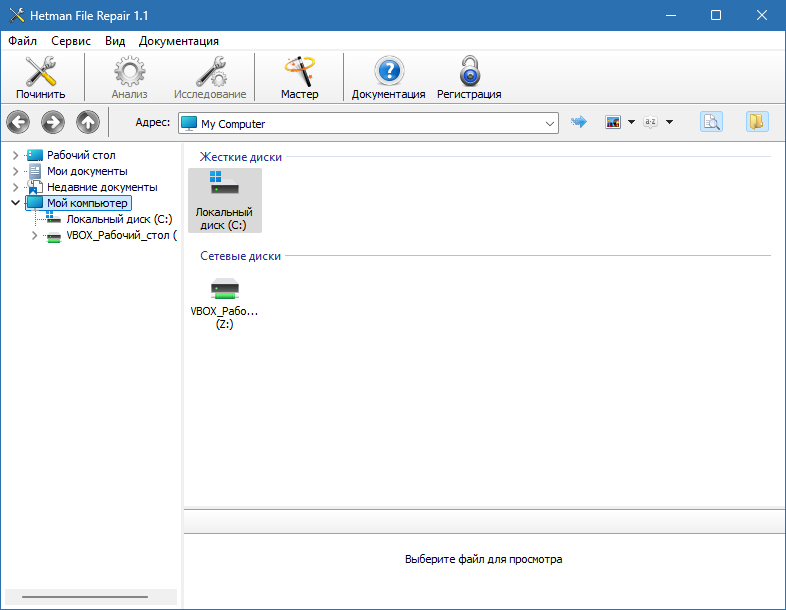Image resolution: width=786 pixels, height=610 pixels.
Task: Expand the Рабочий стол tree node
Action: 16,155
